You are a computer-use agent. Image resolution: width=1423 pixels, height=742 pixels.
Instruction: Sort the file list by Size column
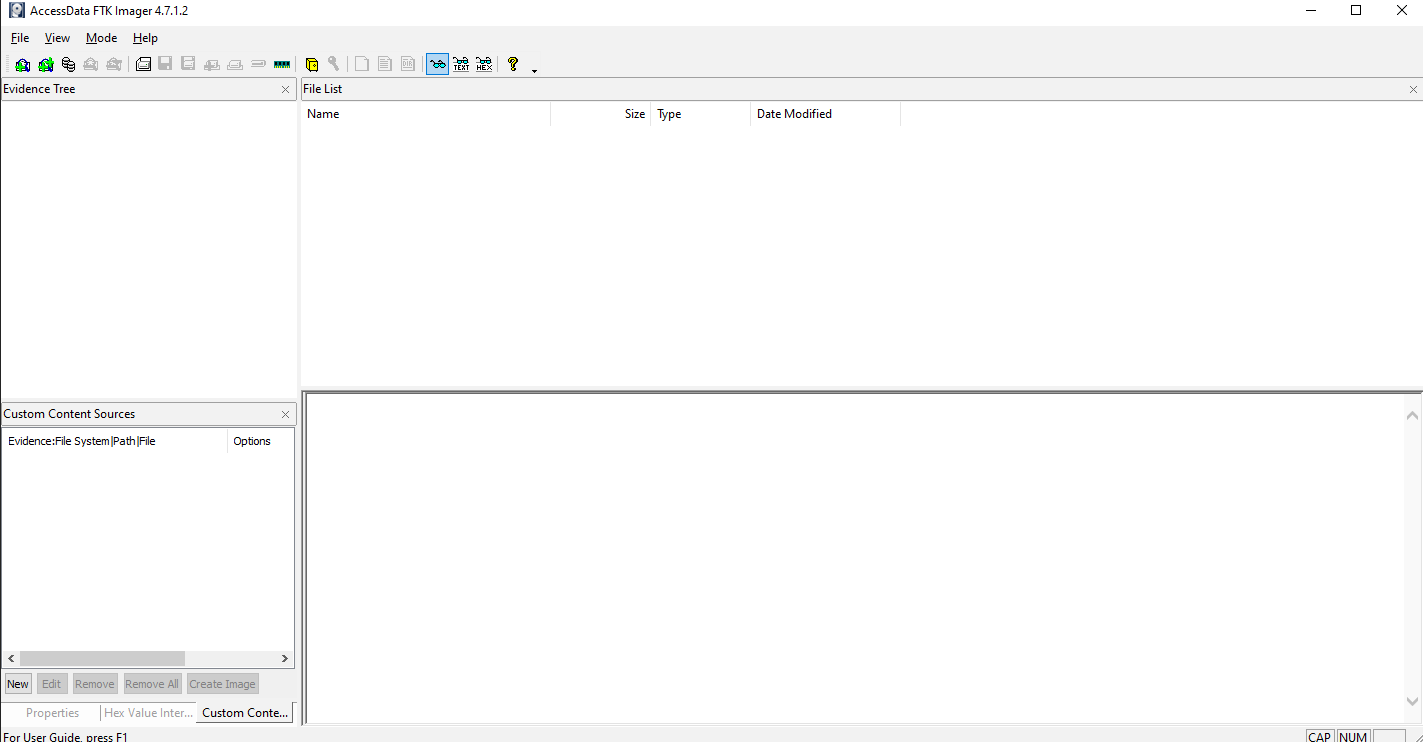pos(601,114)
